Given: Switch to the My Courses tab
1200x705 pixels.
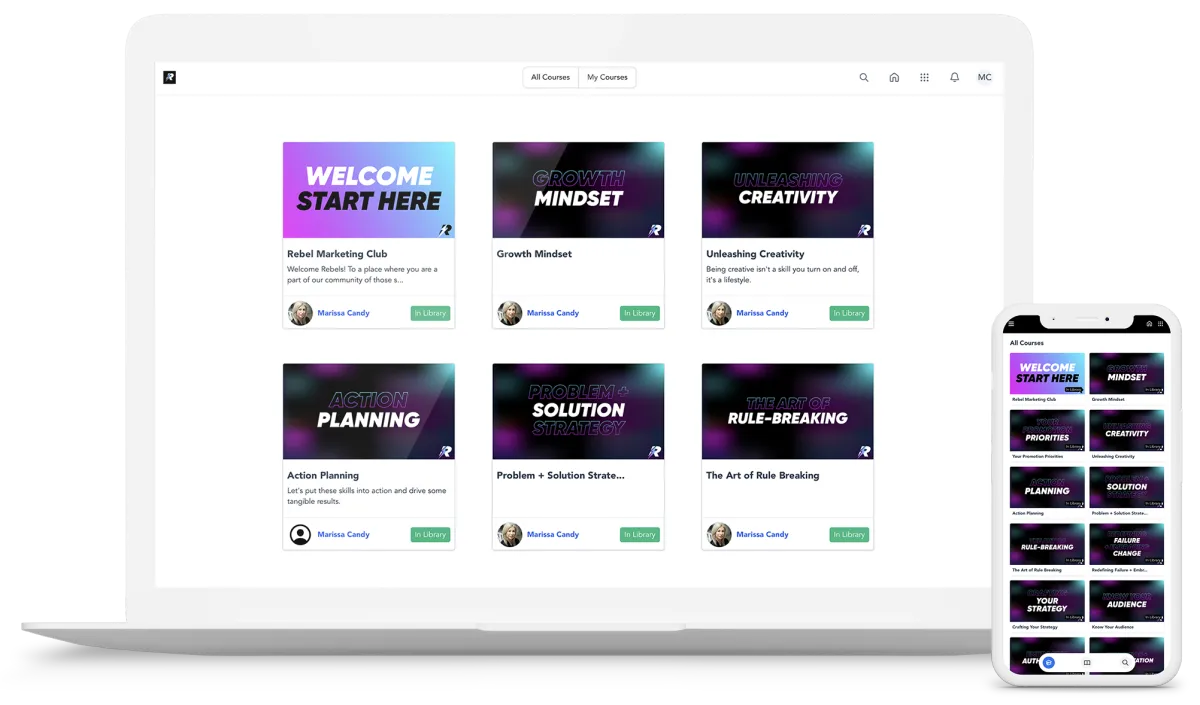Looking at the screenshot, I should click(x=607, y=77).
